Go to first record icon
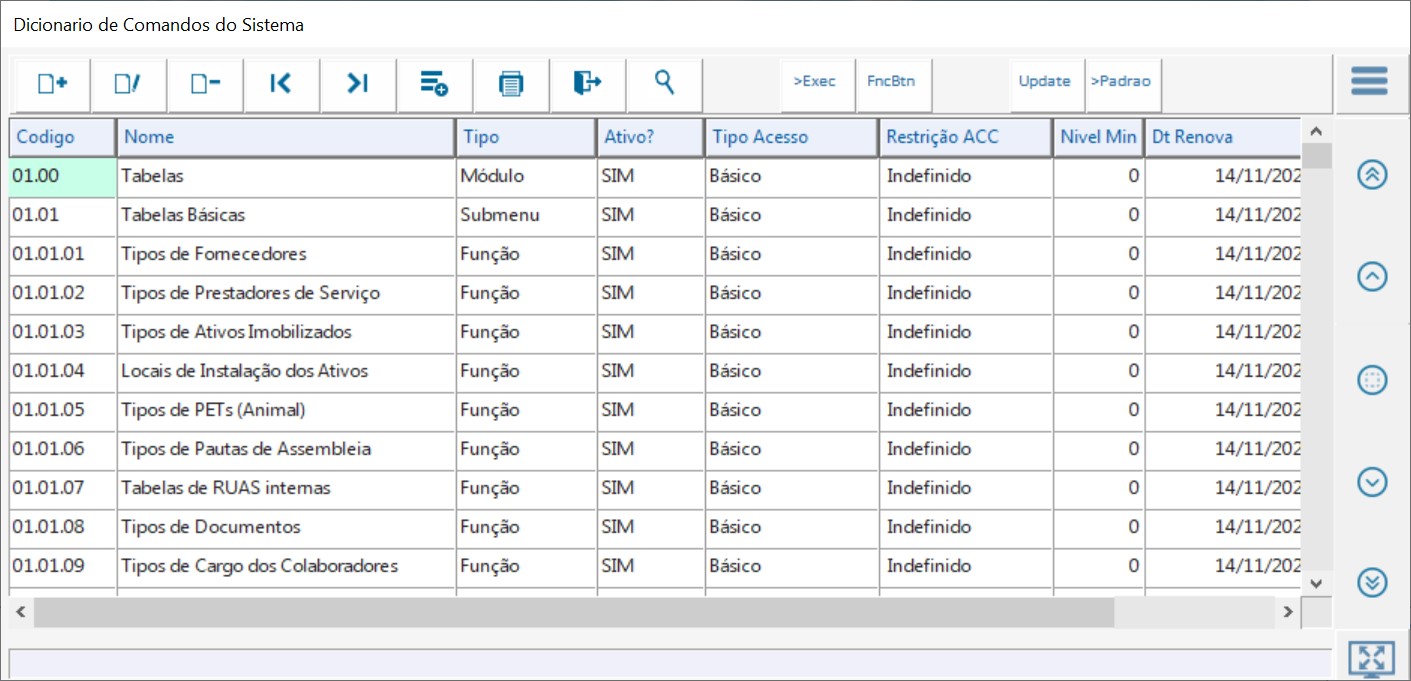 (x=281, y=84)
